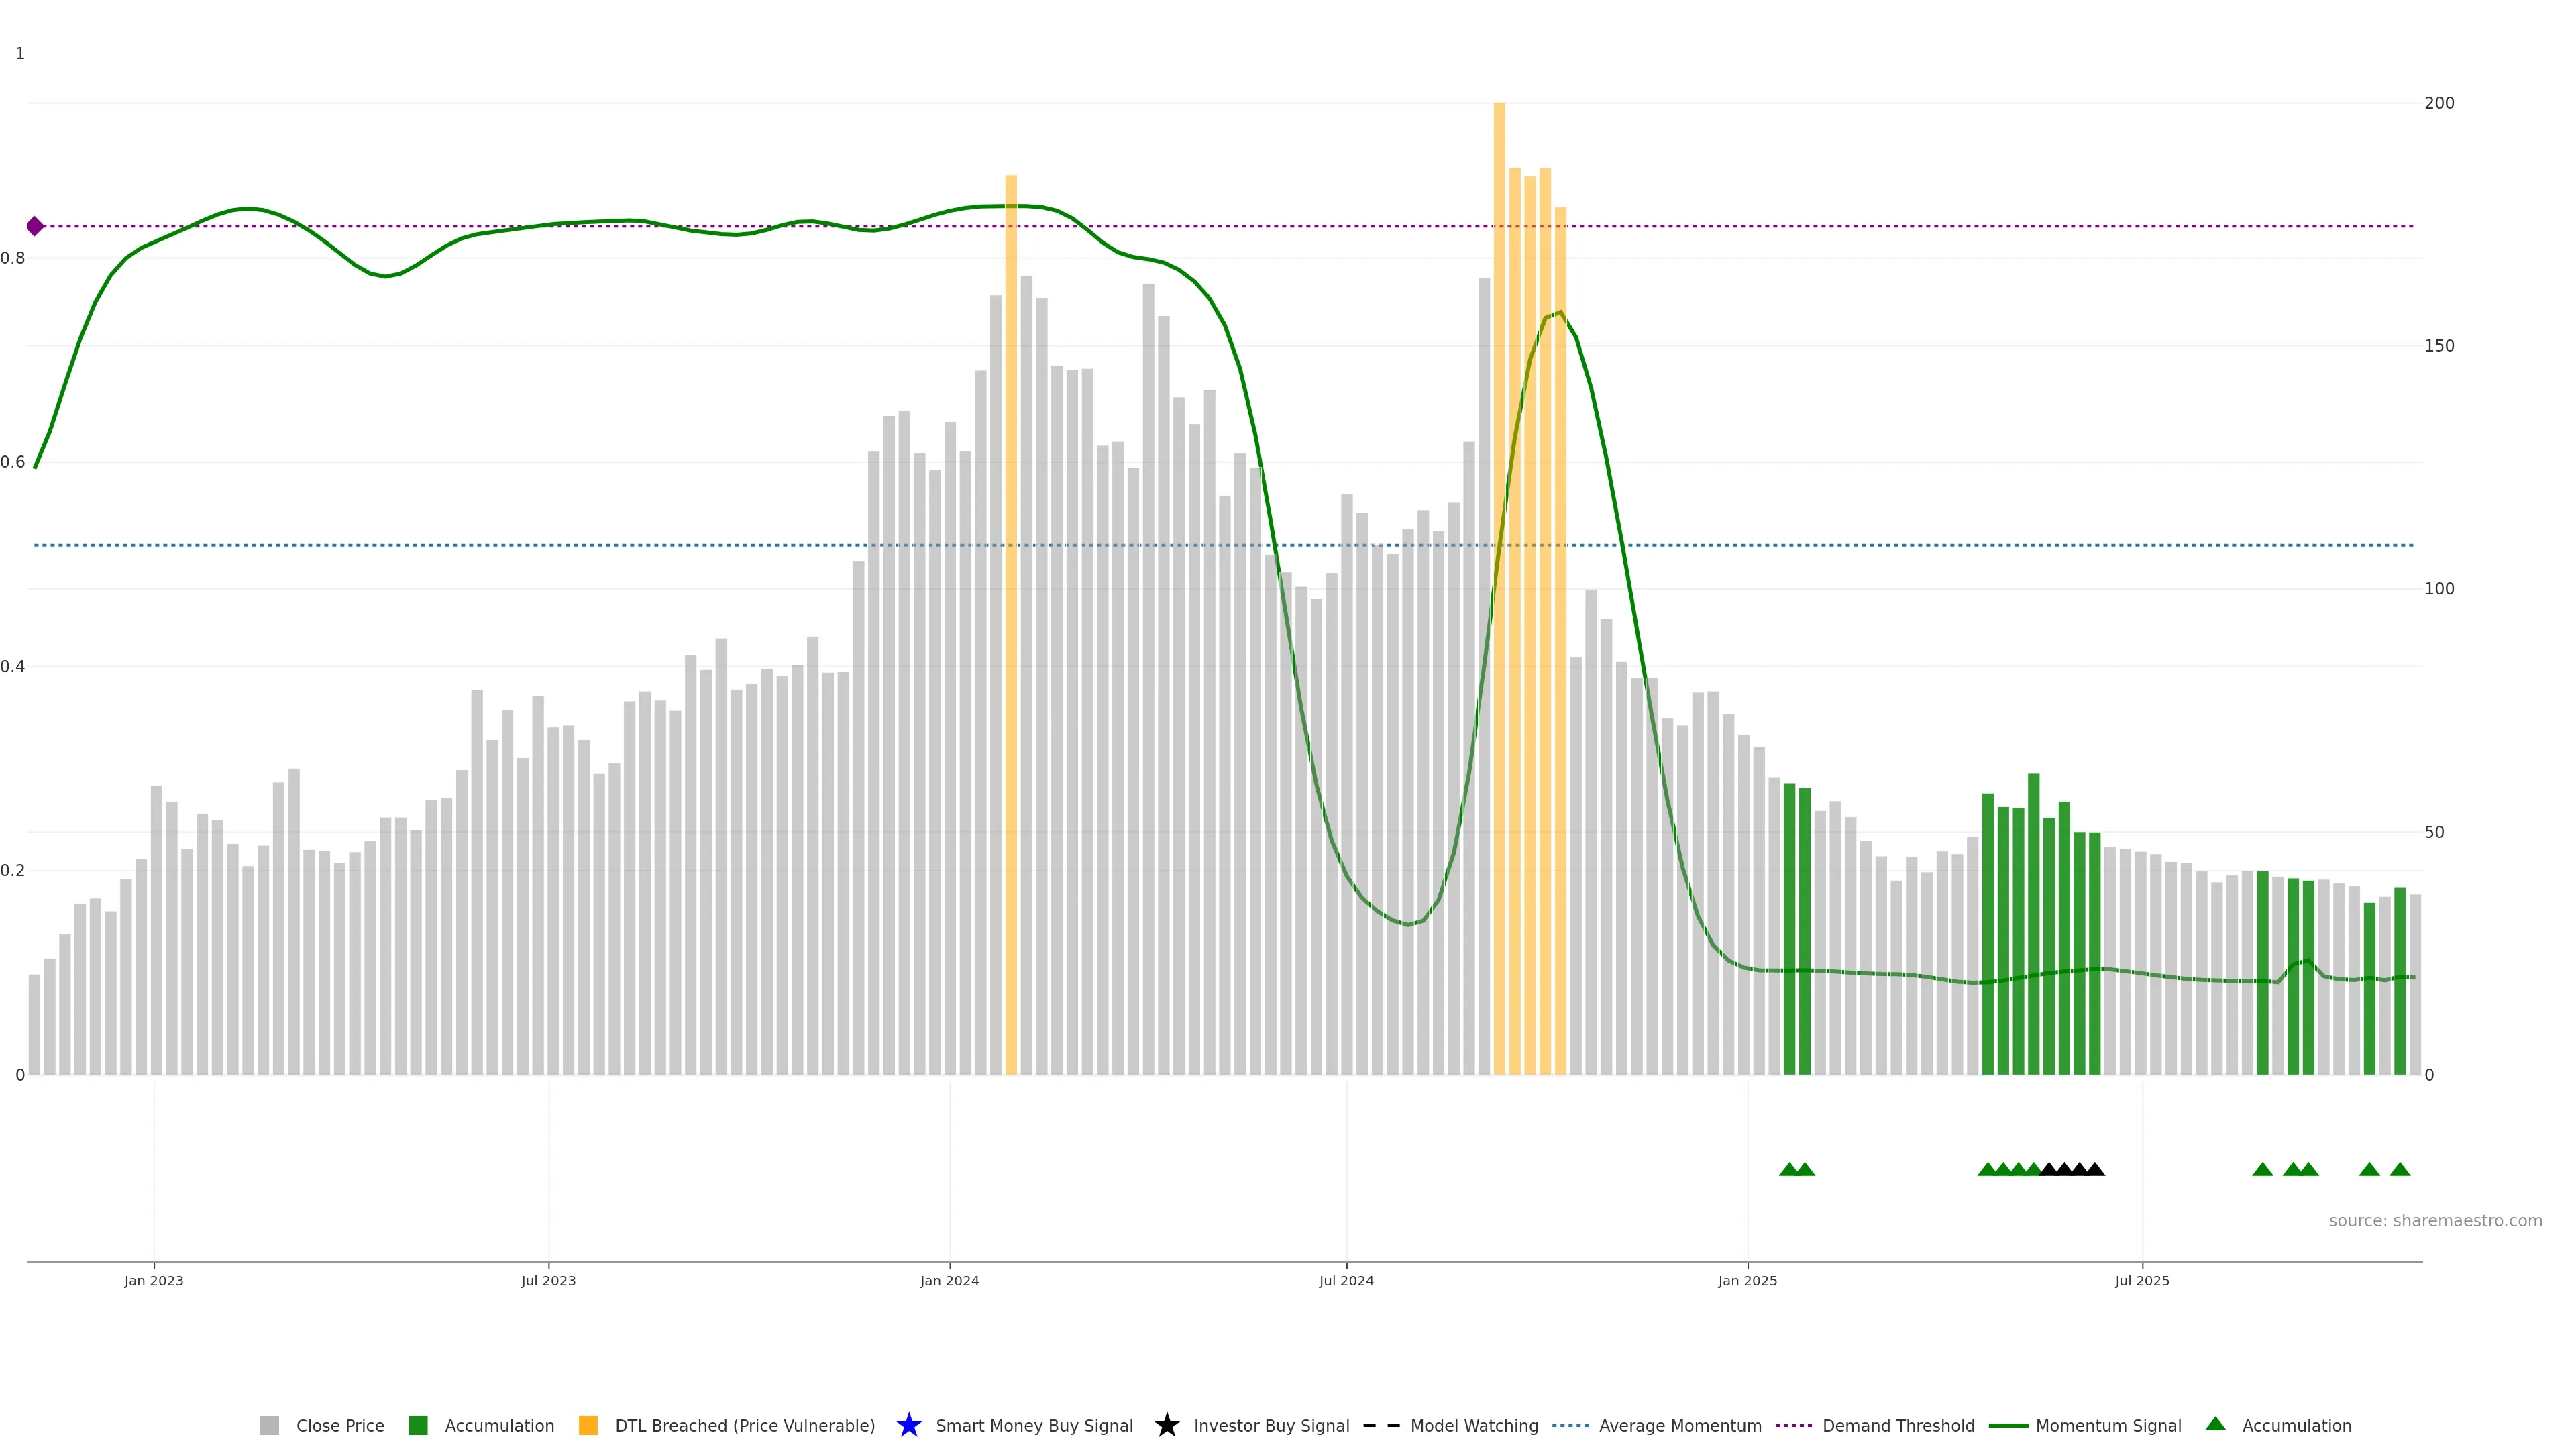Screen dimensions: 2576x1449
Task: Hide the Momentum Signal series via legend text
Action: tap(2108, 1425)
